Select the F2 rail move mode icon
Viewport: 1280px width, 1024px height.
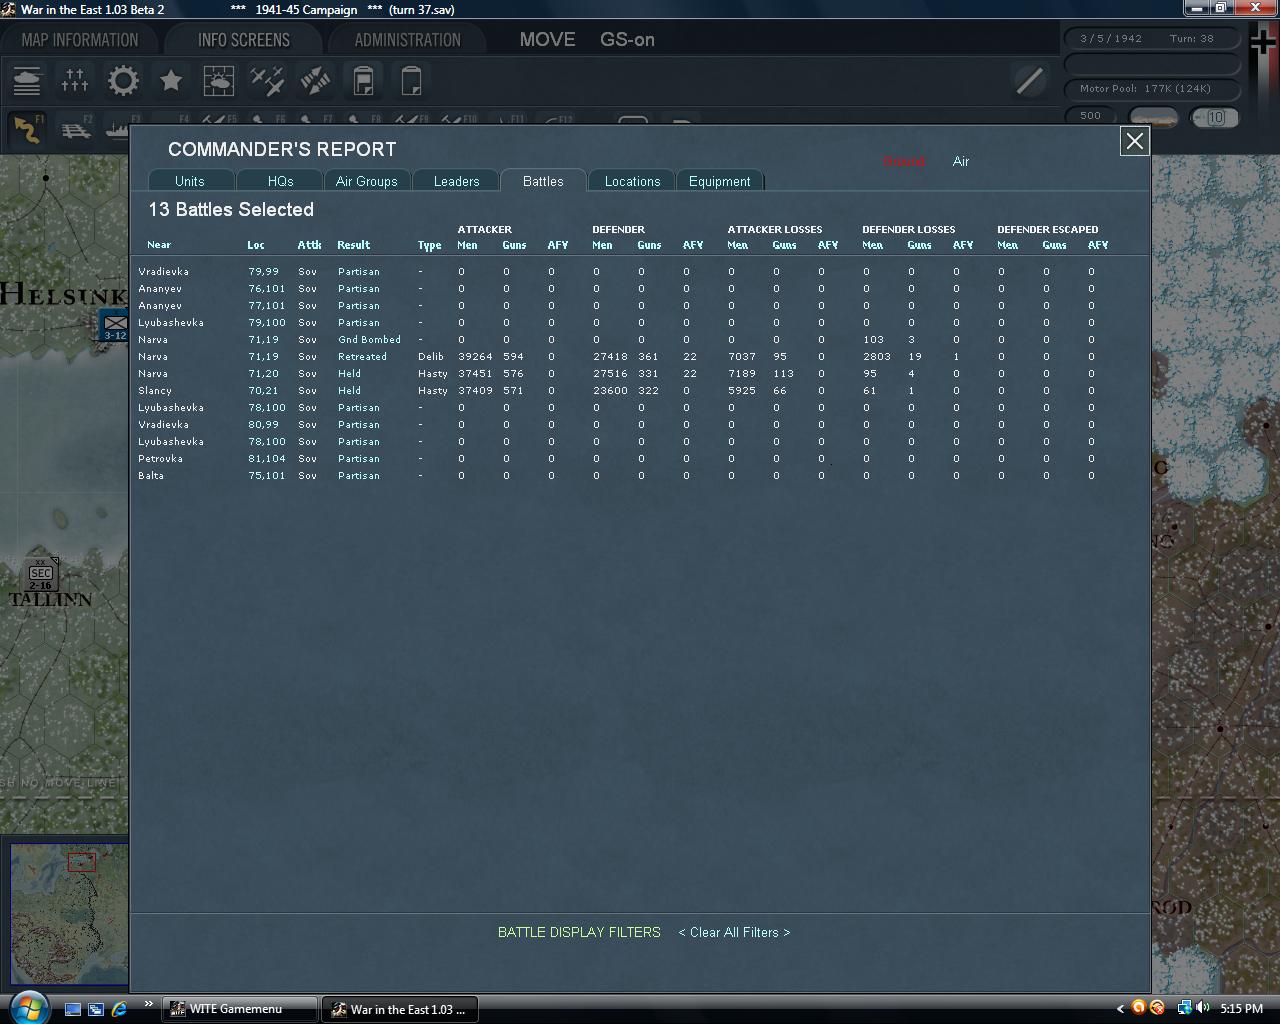point(75,130)
